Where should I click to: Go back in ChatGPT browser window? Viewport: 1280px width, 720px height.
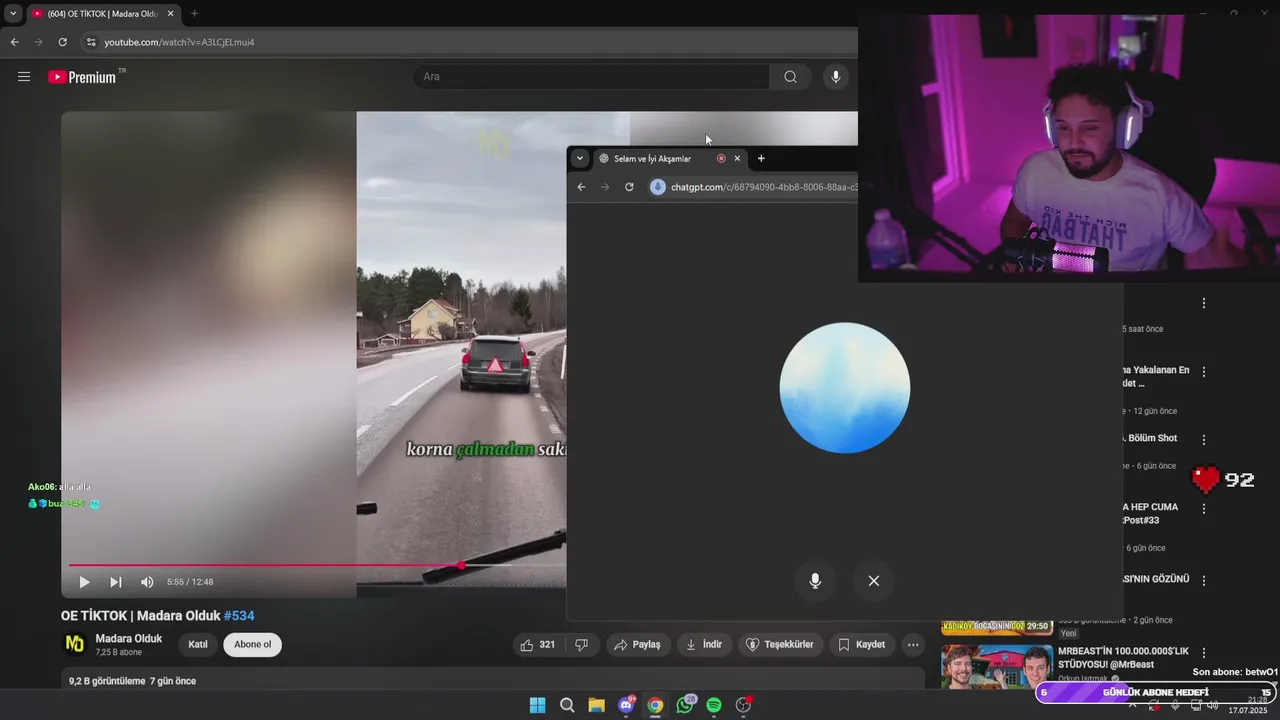581,187
